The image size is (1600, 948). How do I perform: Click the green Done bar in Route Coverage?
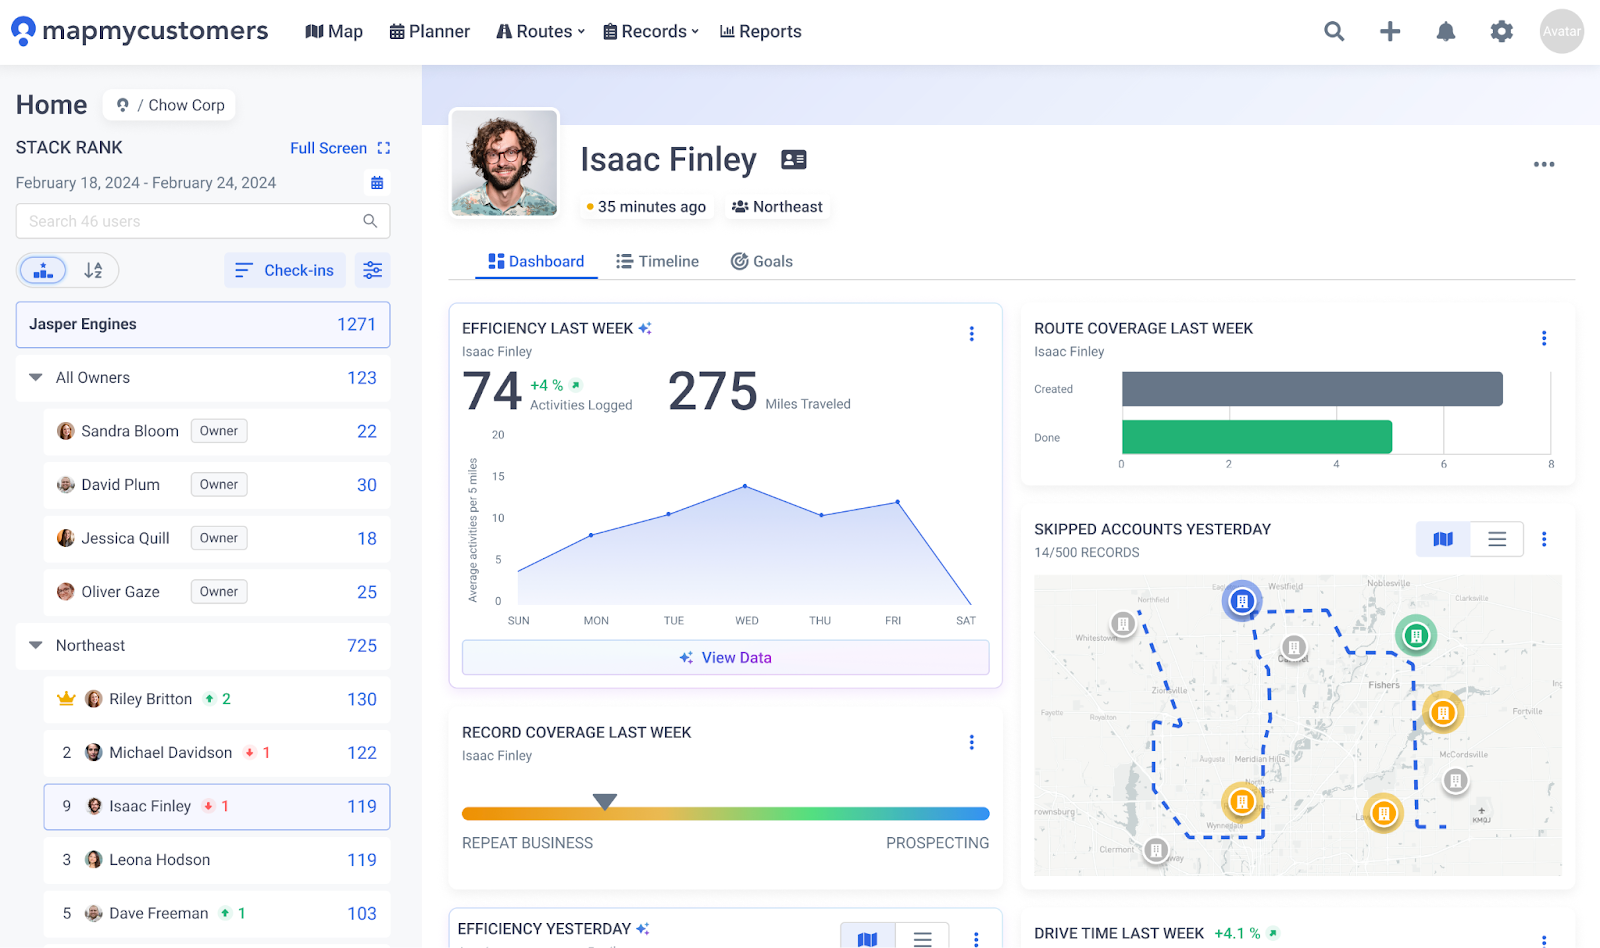1257,437
